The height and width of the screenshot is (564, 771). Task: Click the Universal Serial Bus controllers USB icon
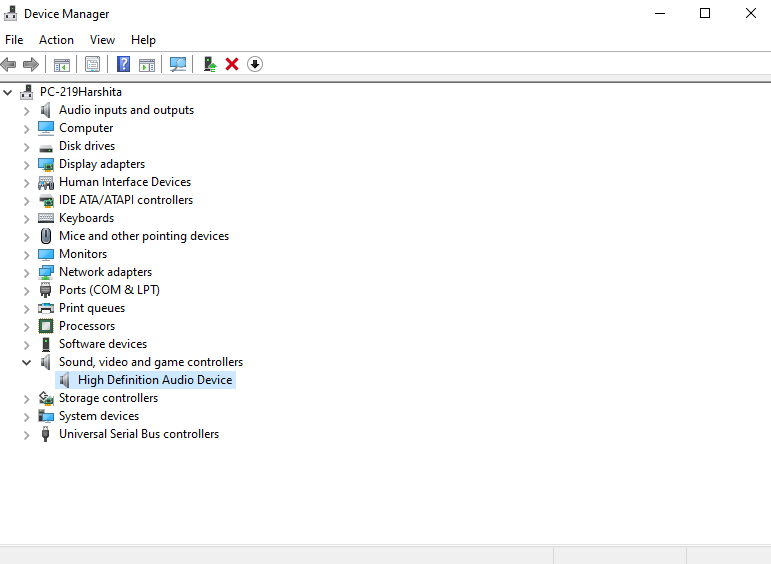click(x=46, y=434)
